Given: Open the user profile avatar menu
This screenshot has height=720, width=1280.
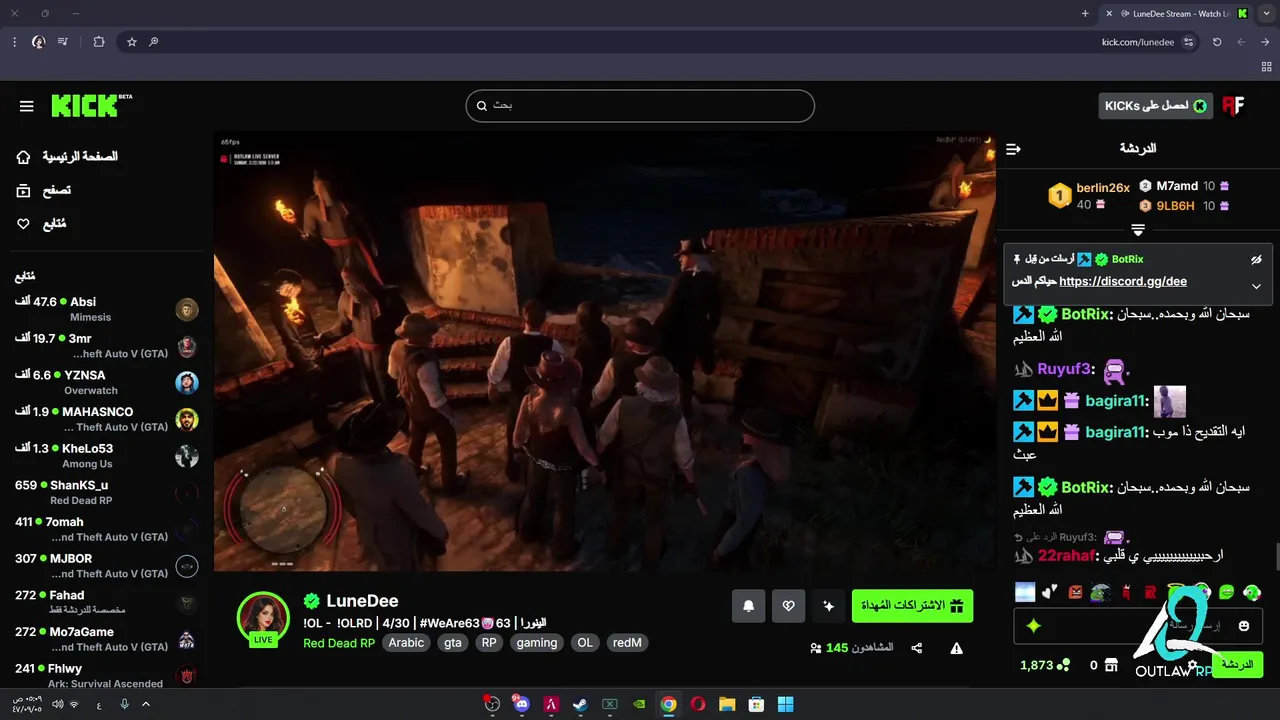Looking at the screenshot, I should tap(1233, 106).
